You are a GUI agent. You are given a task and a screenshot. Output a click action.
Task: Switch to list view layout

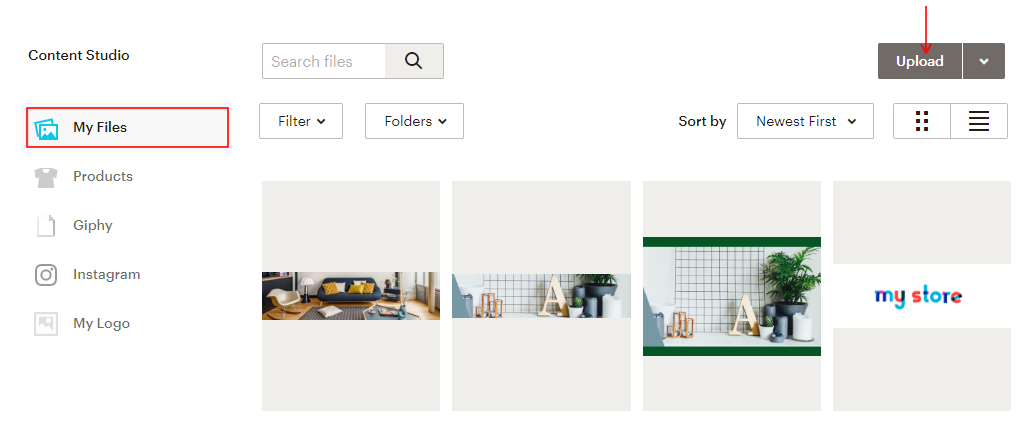pos(979,121)
